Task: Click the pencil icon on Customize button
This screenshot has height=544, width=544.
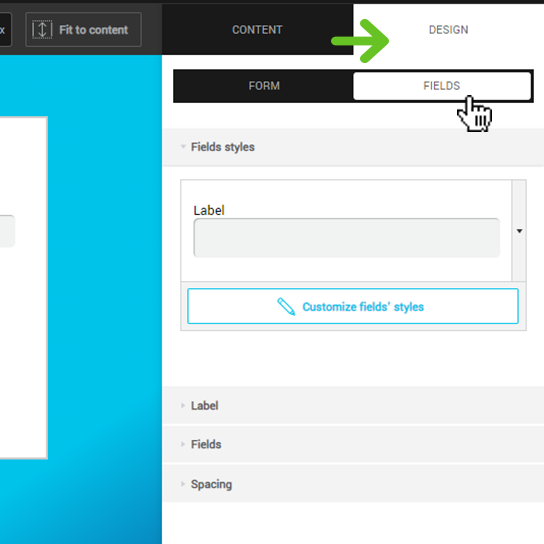Action: (286, 306)
